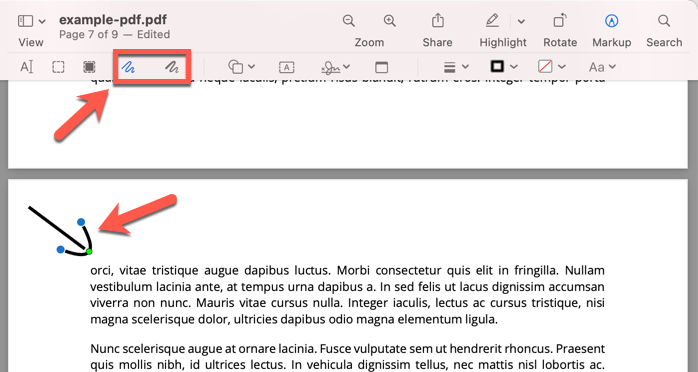Select the lower-left blue handle of curve
This screenshot has width=698, height=372.
(x=61, y=250)
